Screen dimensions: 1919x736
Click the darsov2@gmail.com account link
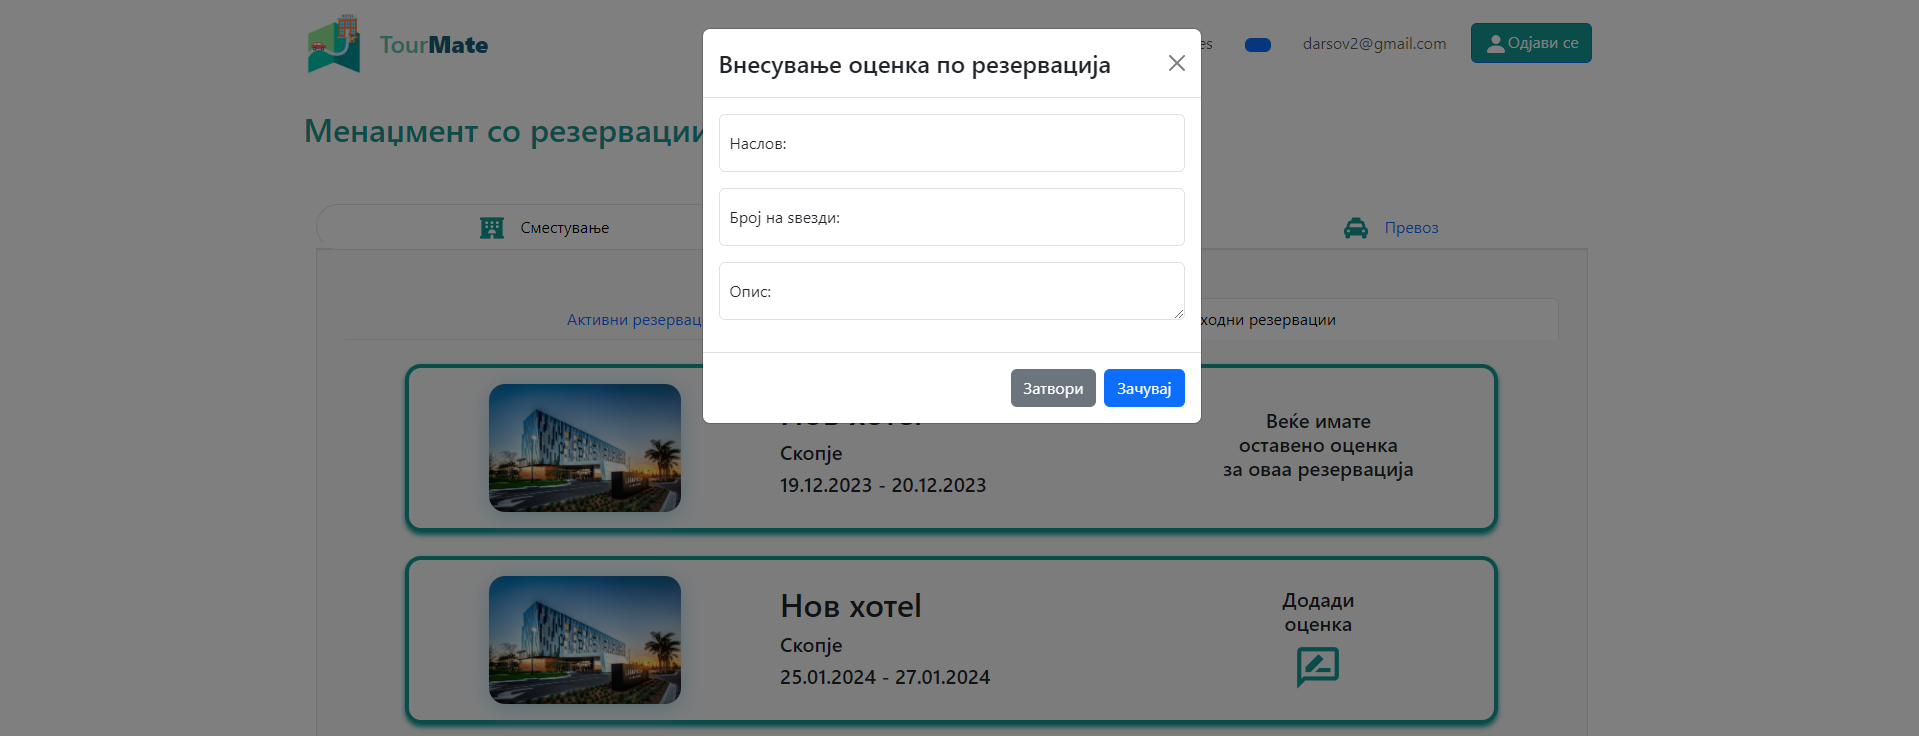coord(1374,44)
